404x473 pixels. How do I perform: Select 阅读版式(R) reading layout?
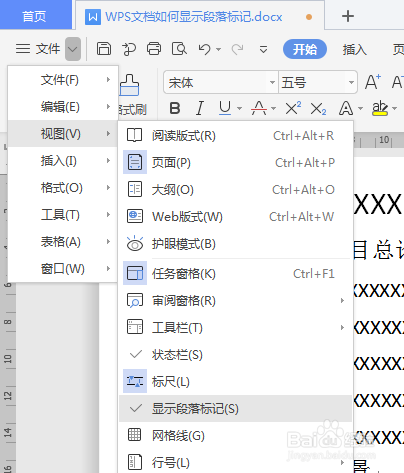click(235, 136)
